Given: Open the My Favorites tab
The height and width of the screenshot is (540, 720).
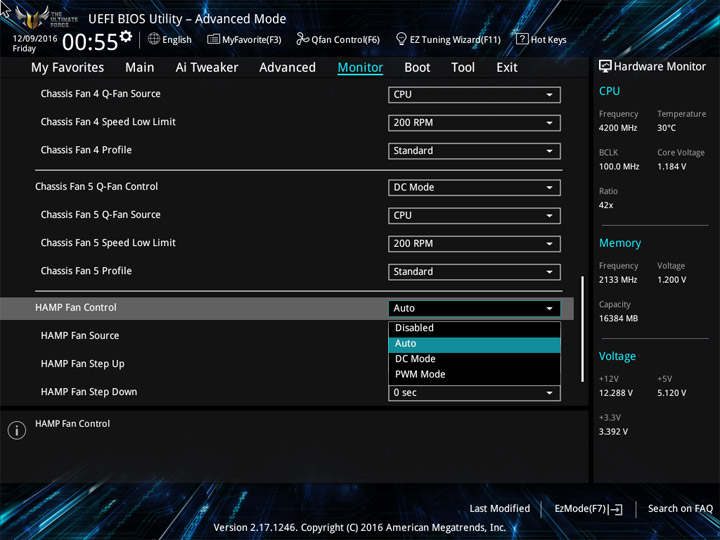Looking at the screenshot, I should pyautogui.click(x=68, y=68).
